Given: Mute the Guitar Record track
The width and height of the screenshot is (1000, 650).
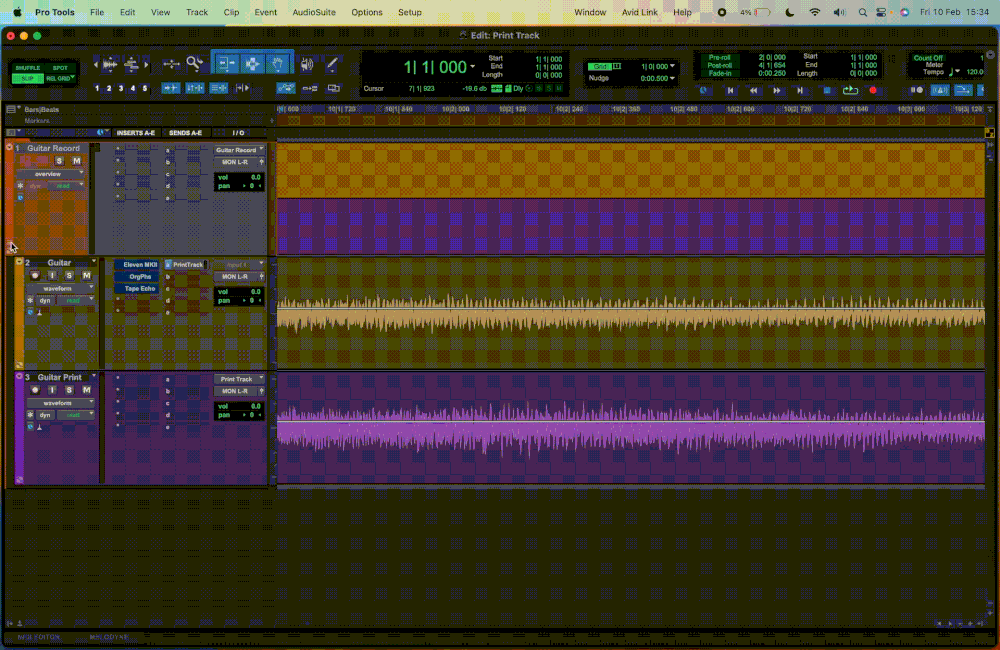Looking at the screenshot, I should [x=76, y=160].
